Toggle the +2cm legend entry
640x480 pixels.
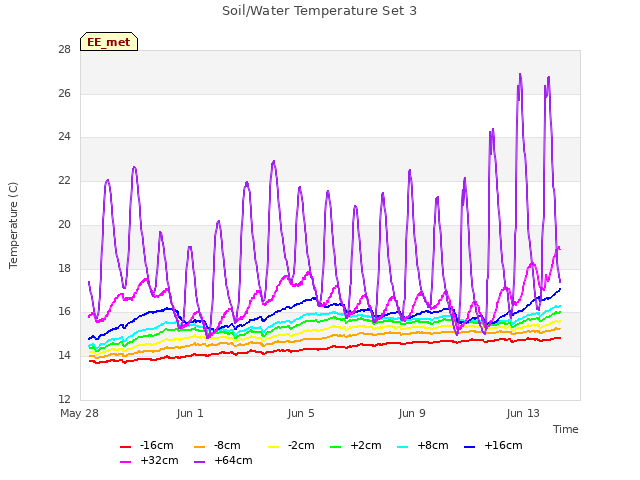click(x=356, y=445)
